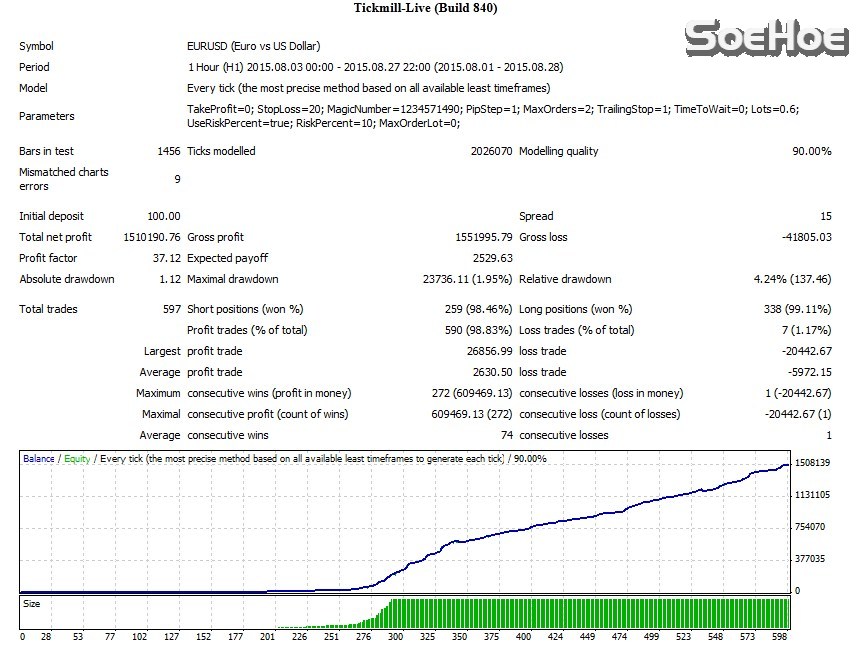Click the 1508139 y-axis label on chart
The height and width of the screenshot is (650, 861).
tap(812, 463)
